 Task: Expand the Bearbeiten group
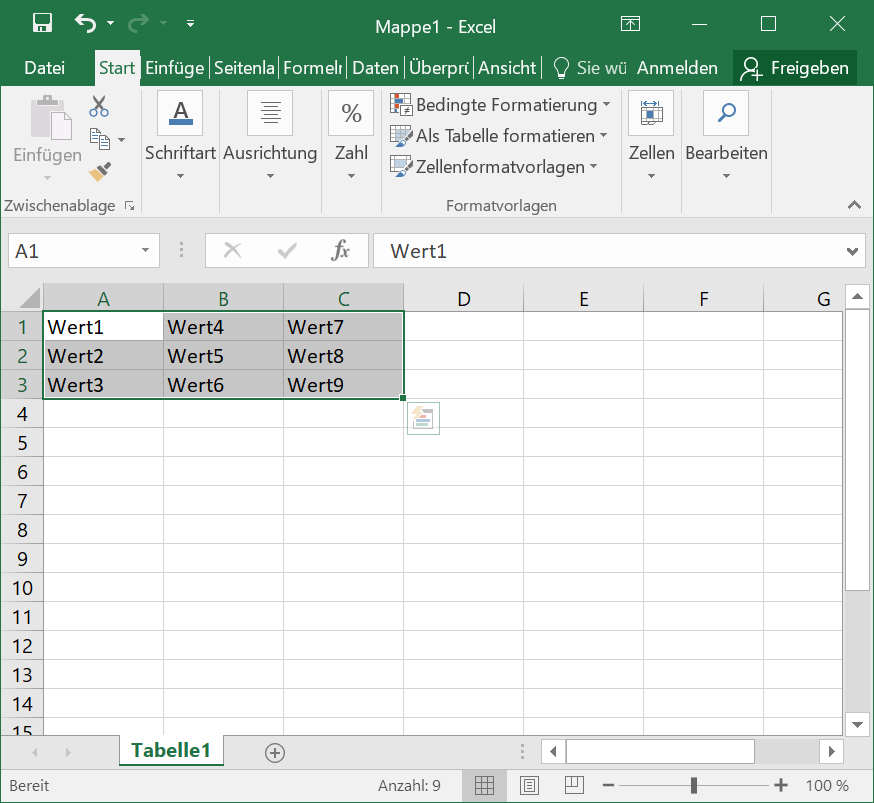[726, 136]
